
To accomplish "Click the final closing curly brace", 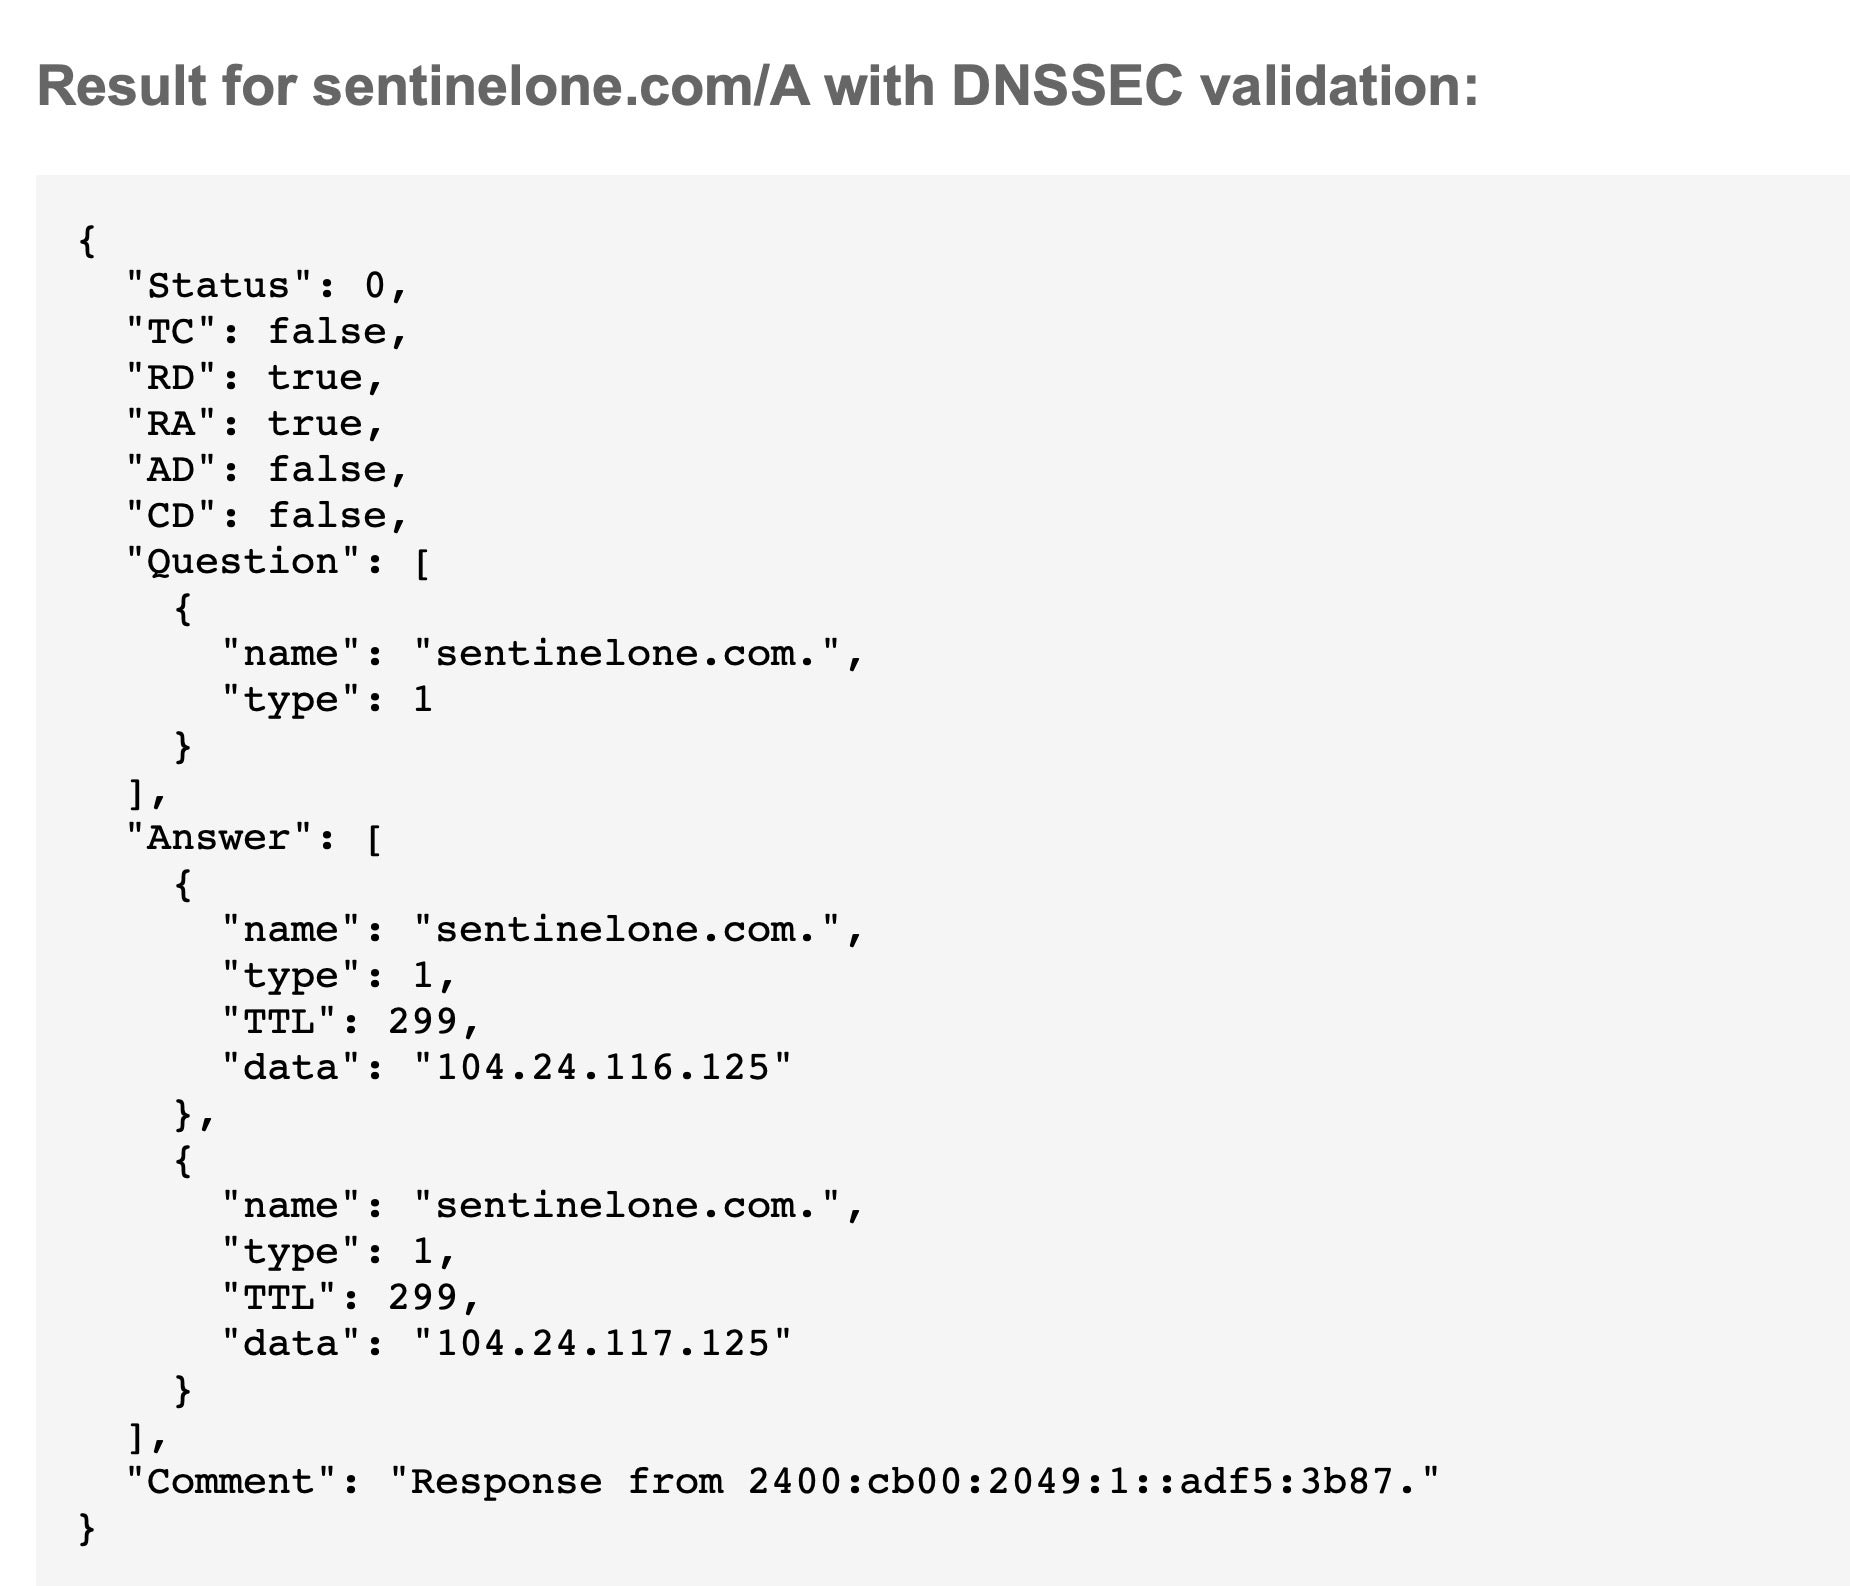I will (x=87, y=1528).
